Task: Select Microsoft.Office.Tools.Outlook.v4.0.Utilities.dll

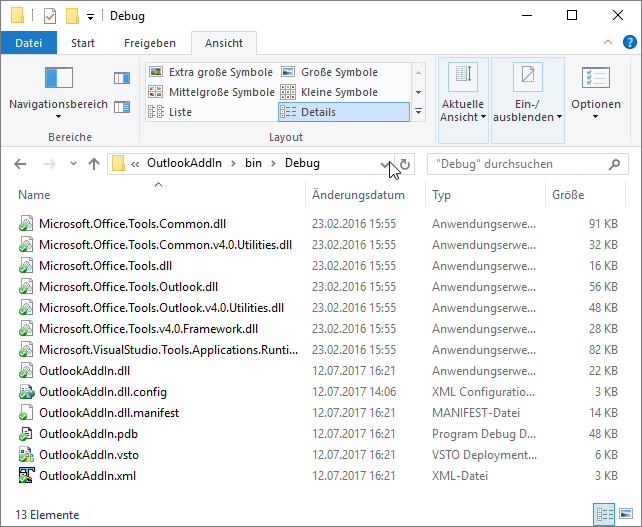Action: (x=161, y=308)
